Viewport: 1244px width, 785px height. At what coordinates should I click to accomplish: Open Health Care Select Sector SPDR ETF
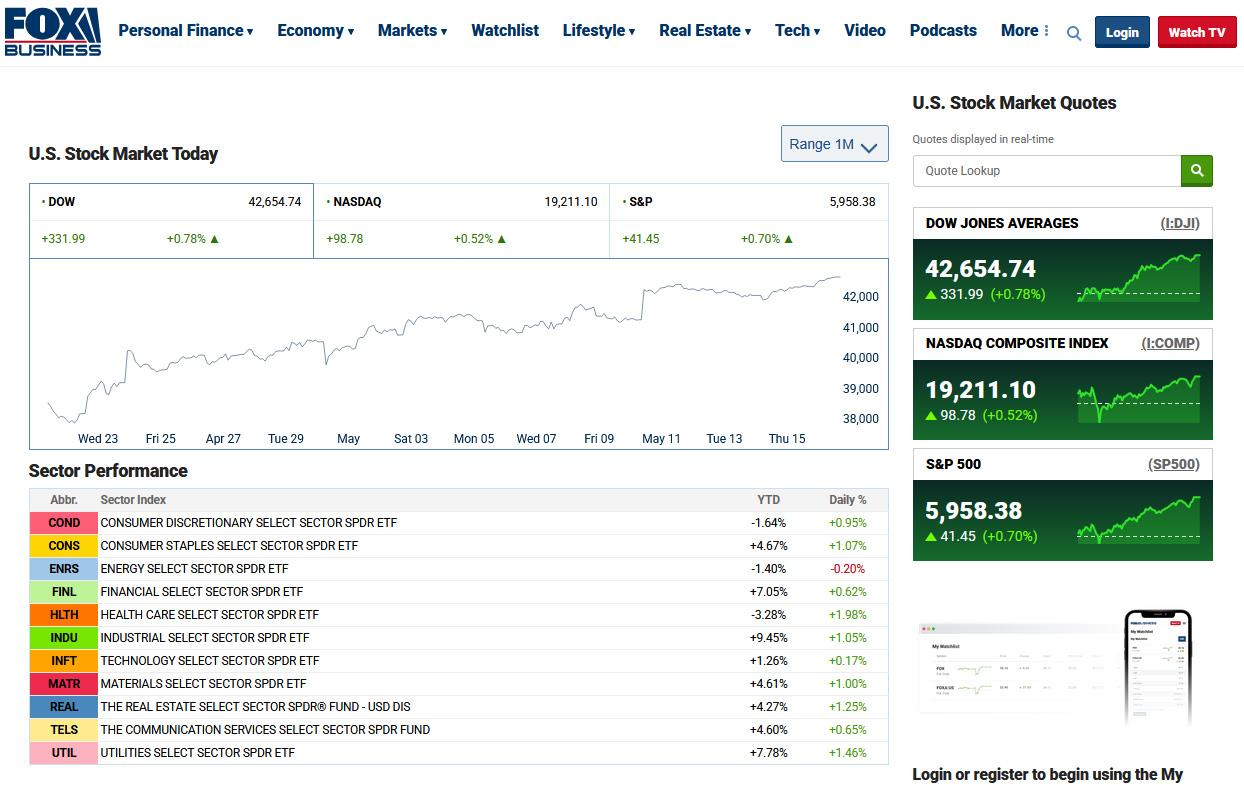click(x=210, y=615)
